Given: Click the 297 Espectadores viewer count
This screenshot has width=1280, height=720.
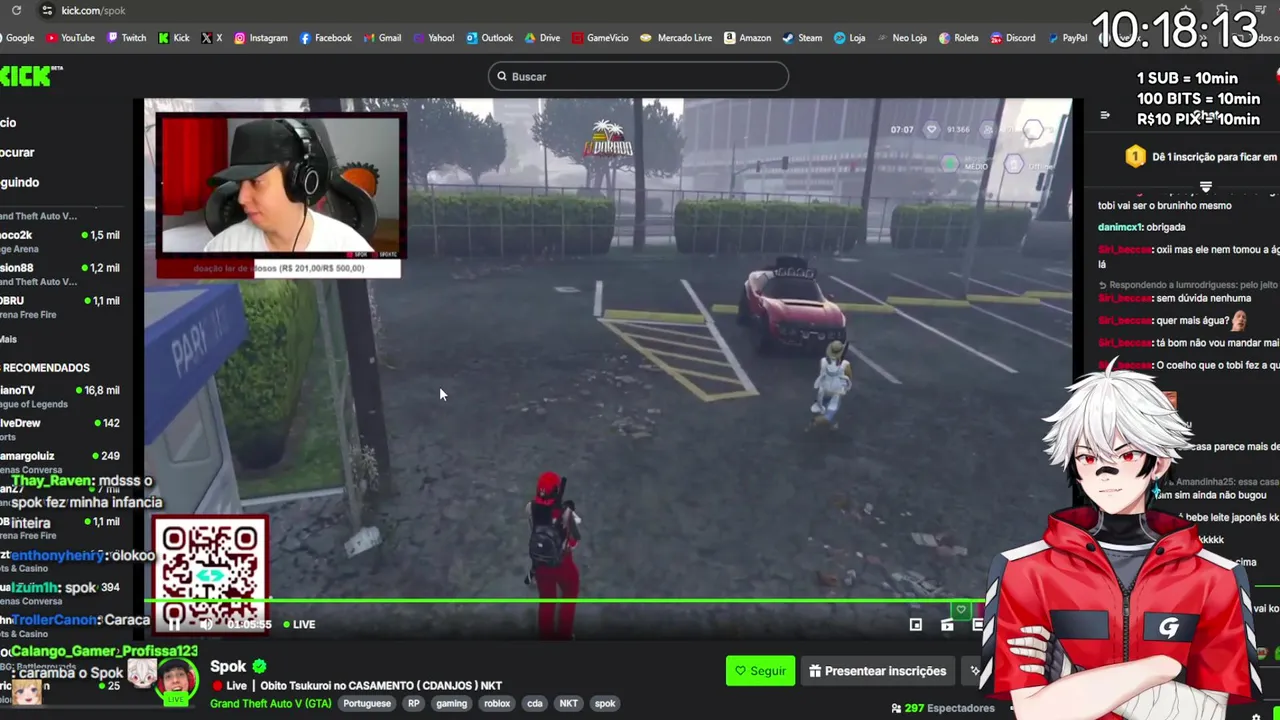Looking at the screenshot, I should [x=943, y=708].
